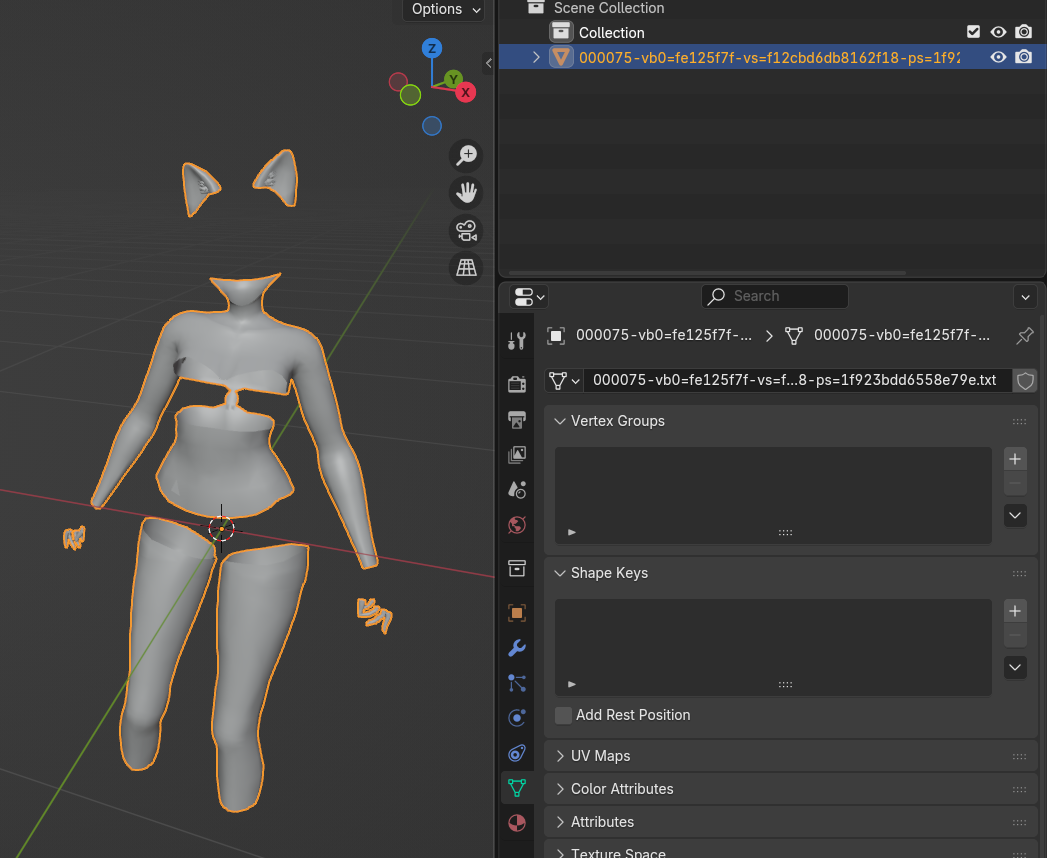
Task: Click the Zoom viewport gizmo icon
Action: (x=466, y=155)
